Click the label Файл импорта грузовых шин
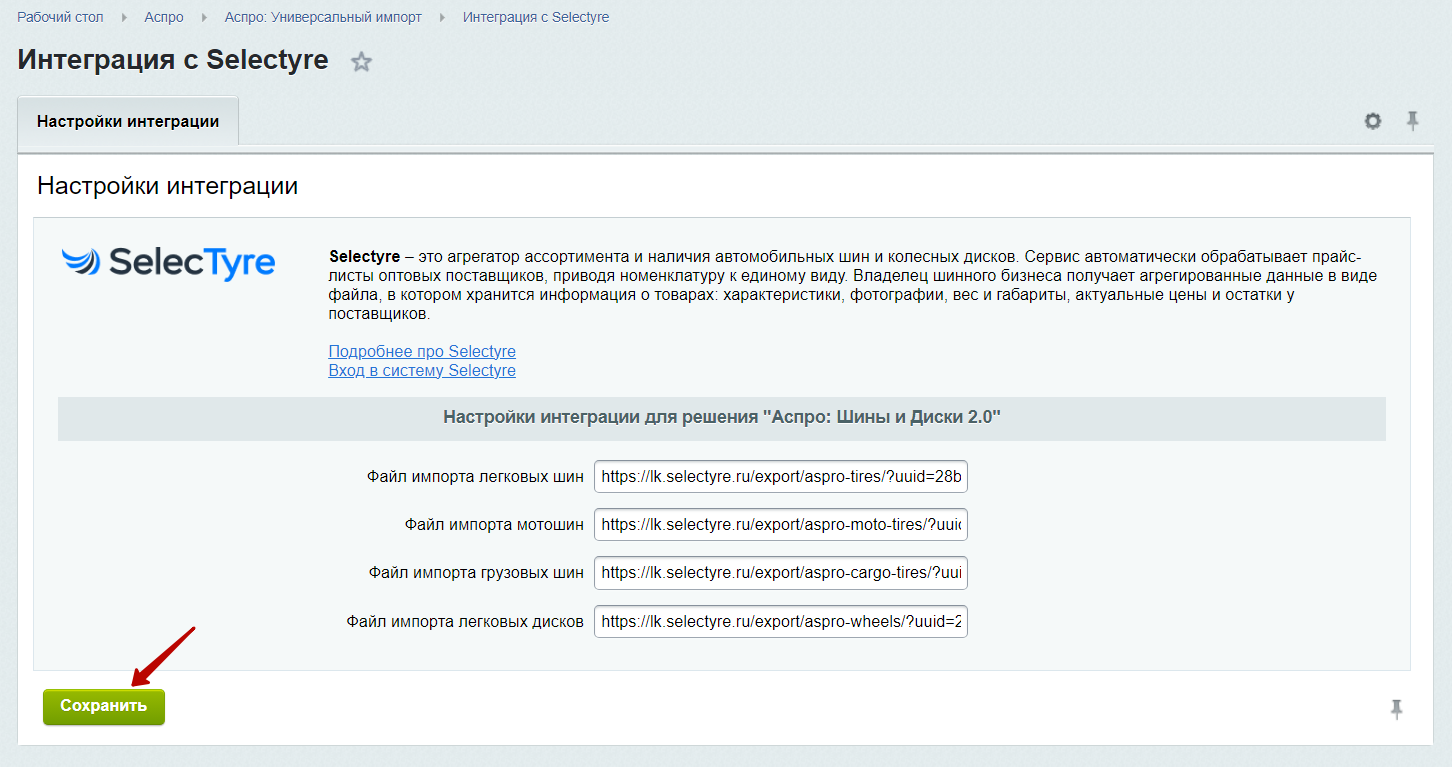Image resolution: width=1452 pixels, height=767 pixels. click(x=476, y=573)
